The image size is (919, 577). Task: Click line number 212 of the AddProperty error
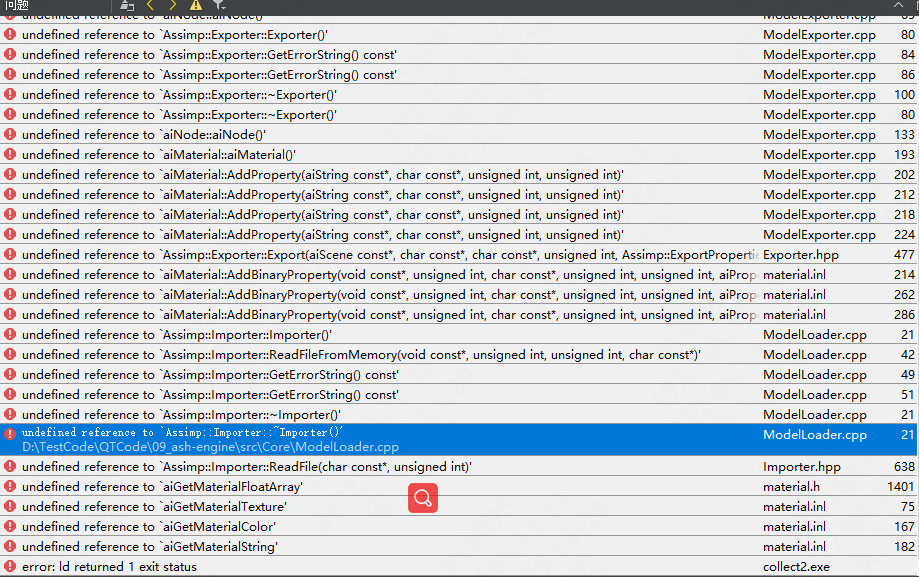coord(904,195)
